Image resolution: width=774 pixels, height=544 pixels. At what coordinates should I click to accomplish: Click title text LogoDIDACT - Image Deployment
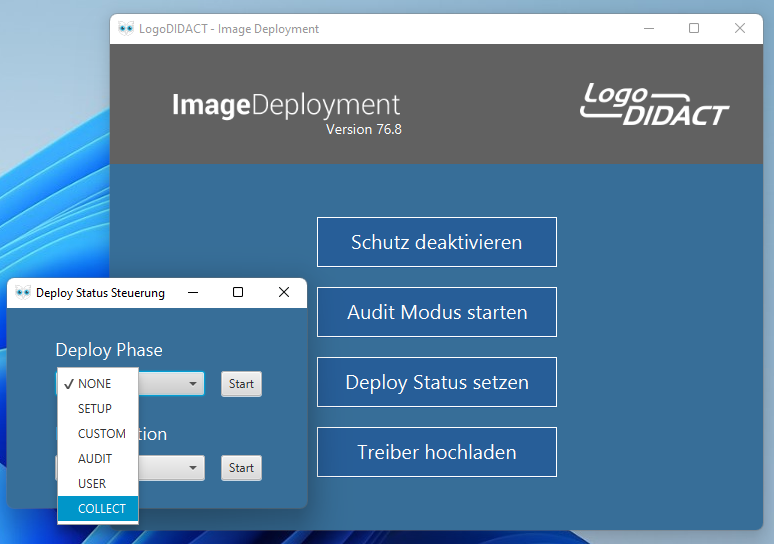[229, 29]
